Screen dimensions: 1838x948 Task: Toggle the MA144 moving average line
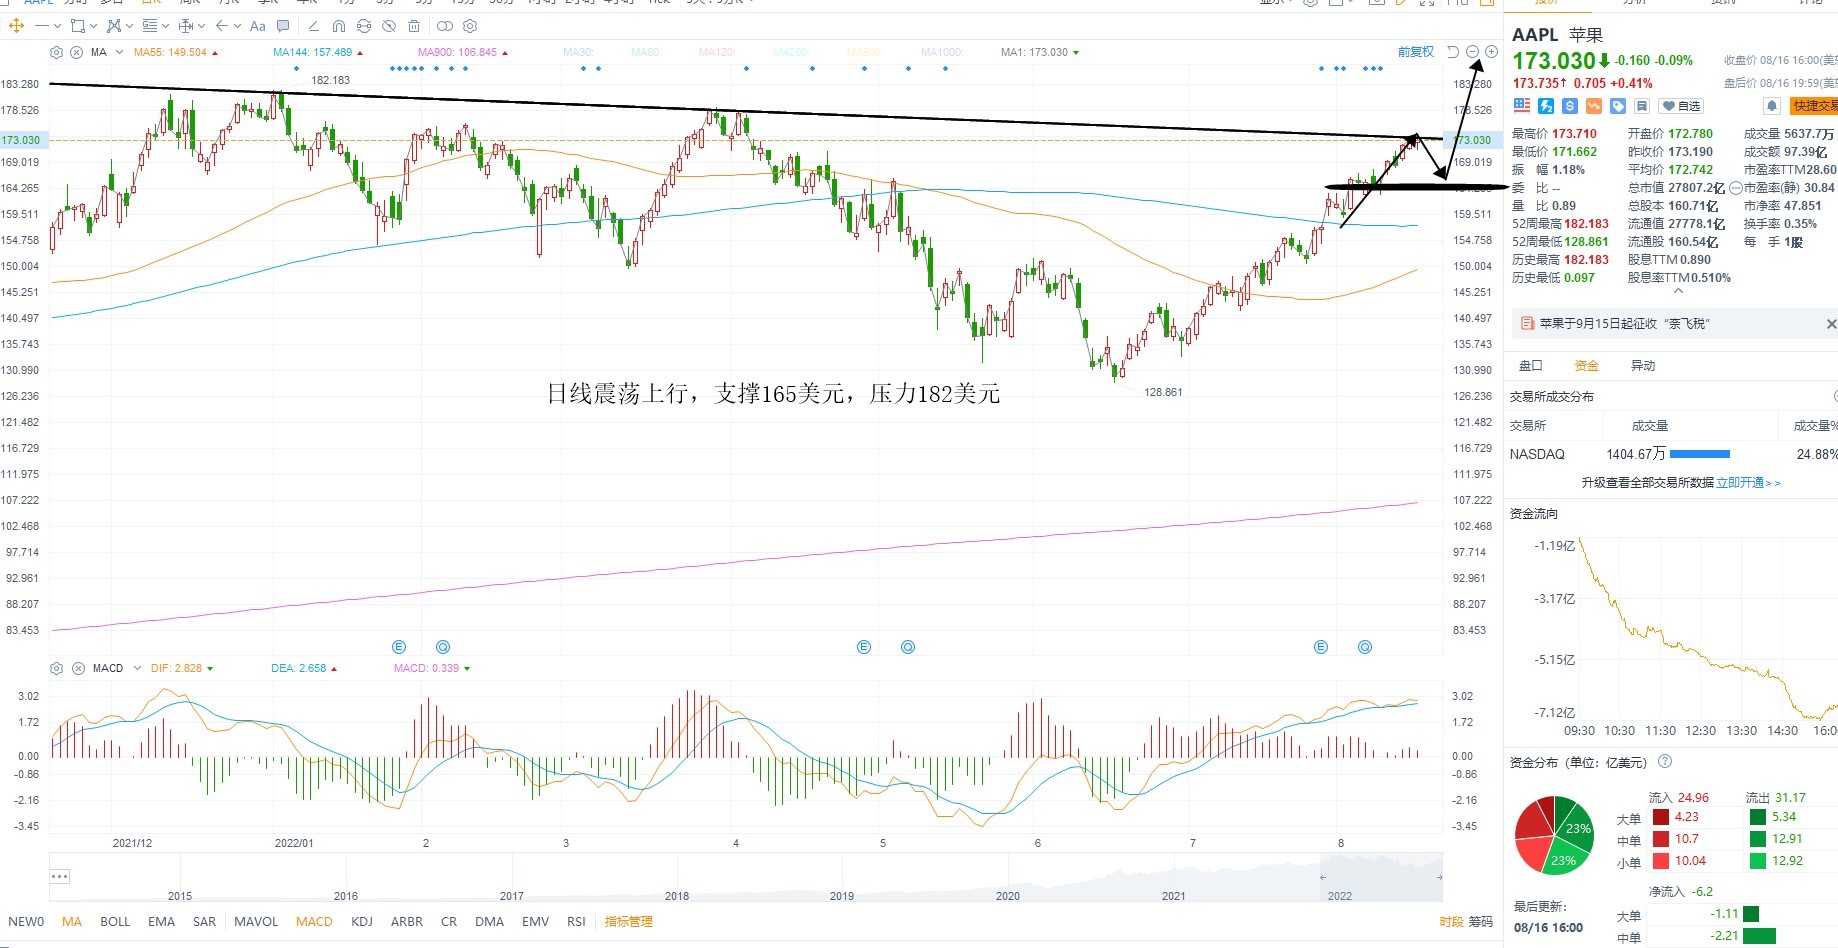pos(318,52)
